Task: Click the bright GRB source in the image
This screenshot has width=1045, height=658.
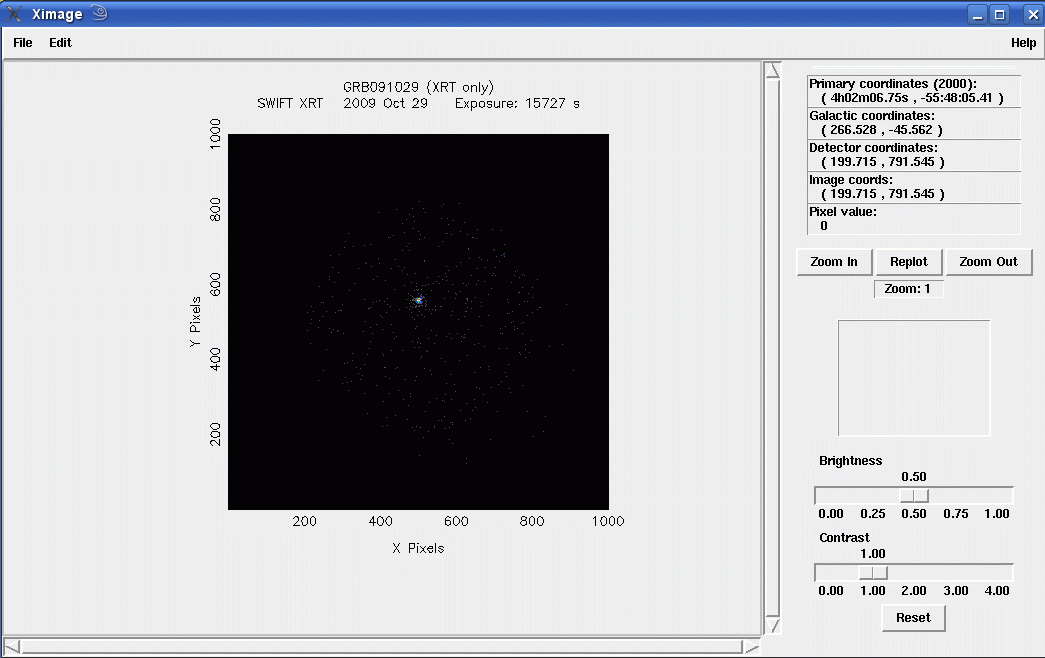Action: (x=419, y=300)
